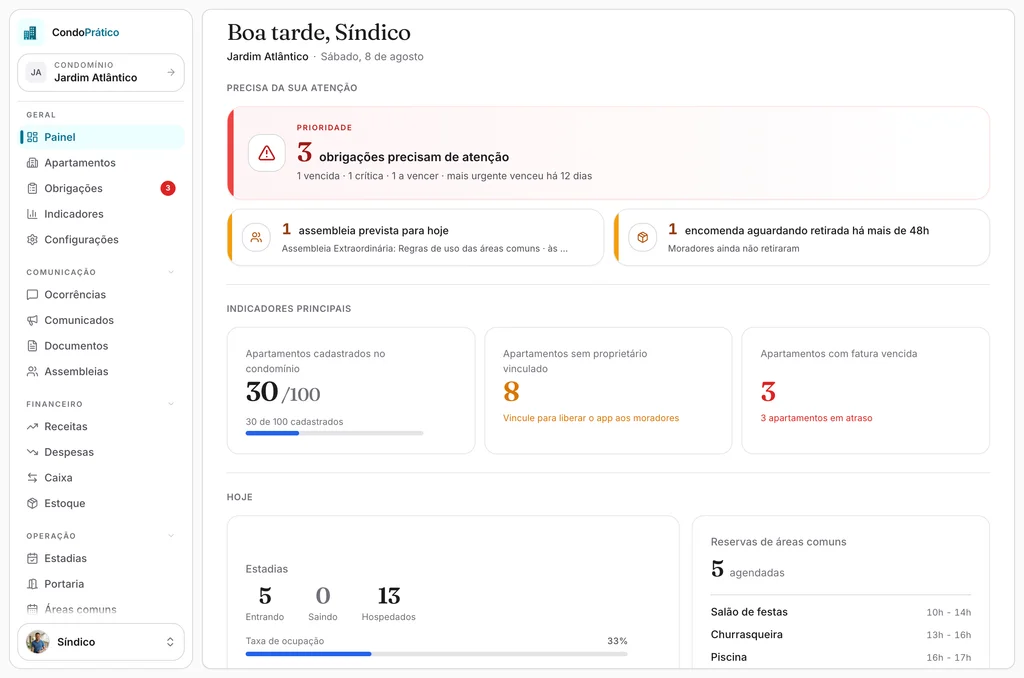Click the Apartamentos building icon in sidebar
1024x678 pixels.
click(x=32, y=163)
